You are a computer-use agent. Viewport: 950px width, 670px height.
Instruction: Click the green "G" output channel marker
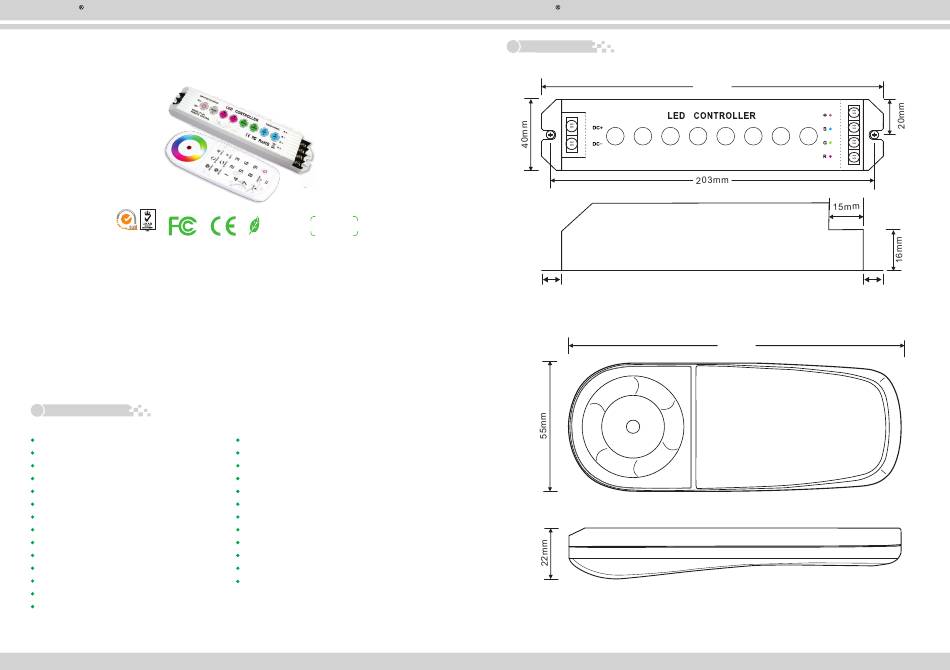tap(827, 142)
